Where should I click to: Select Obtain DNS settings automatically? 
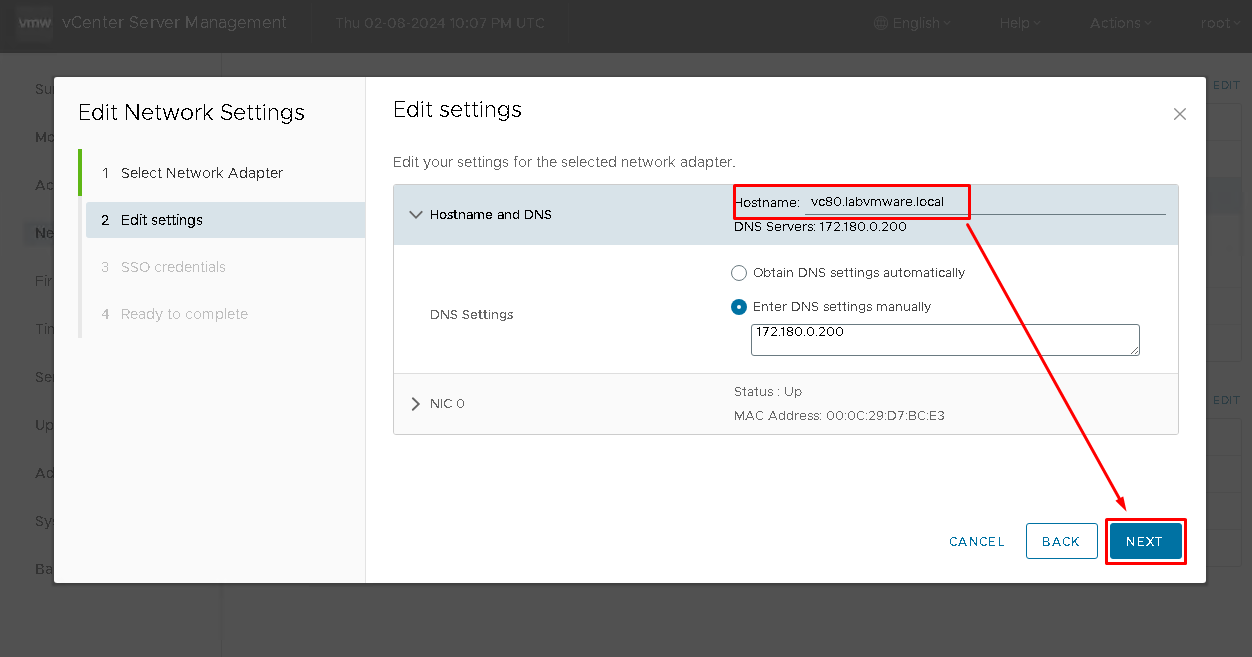(x=739, y=273)
